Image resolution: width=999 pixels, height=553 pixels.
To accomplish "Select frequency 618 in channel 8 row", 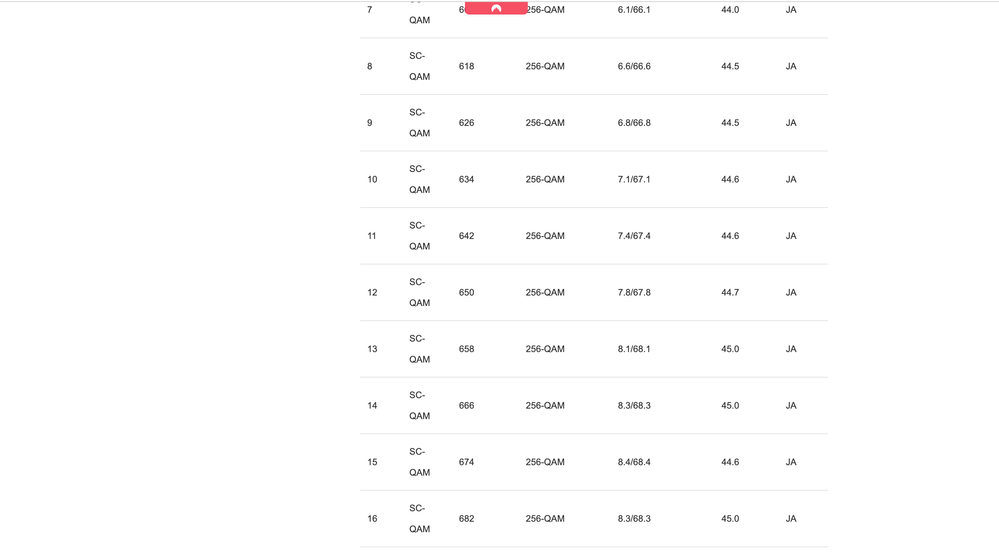I will [466, 66].
